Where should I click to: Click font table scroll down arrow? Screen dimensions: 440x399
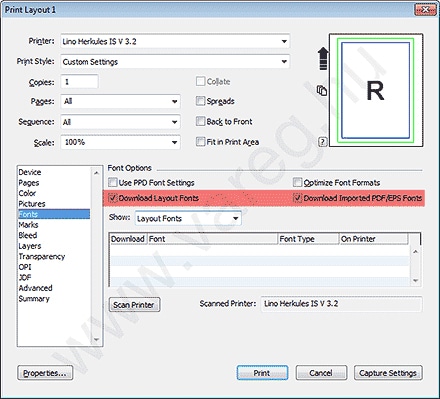point(415,281)
